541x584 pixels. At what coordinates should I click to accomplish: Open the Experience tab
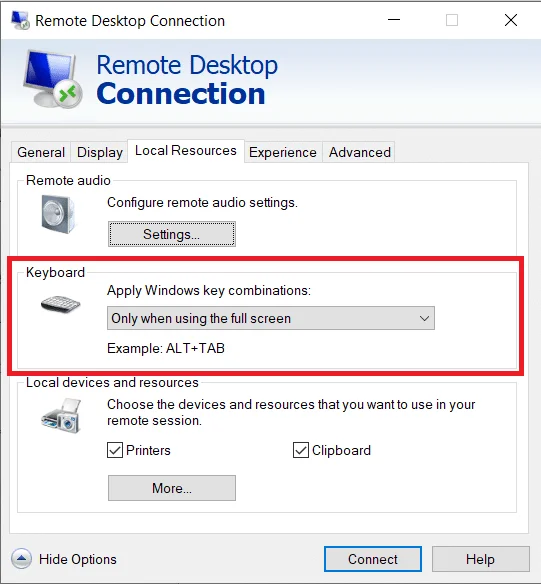[x=283, y=152]
